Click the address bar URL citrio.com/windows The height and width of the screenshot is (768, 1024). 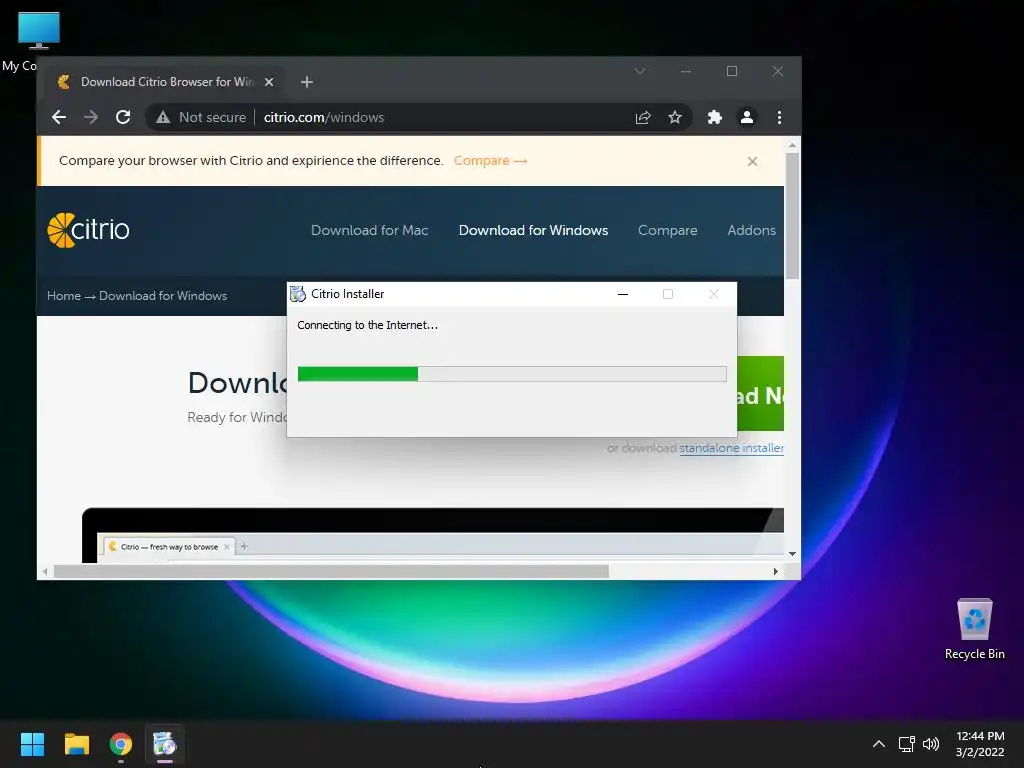pyautogui.click(x=324, y=118)
